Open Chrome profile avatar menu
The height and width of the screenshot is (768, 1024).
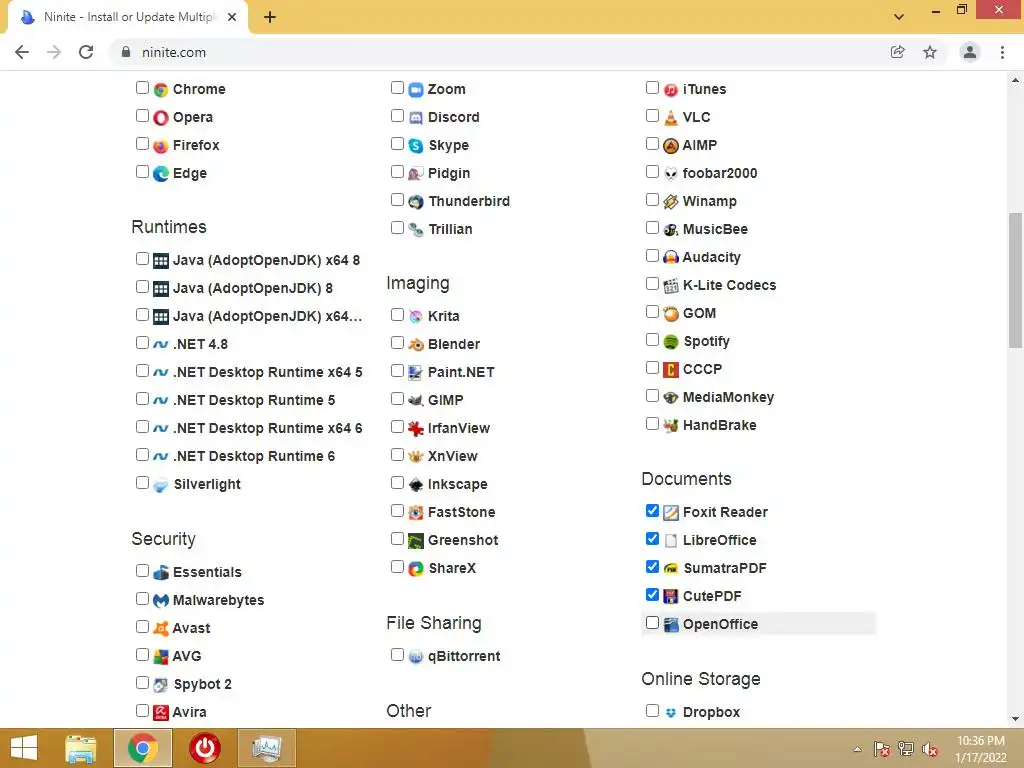970,52
